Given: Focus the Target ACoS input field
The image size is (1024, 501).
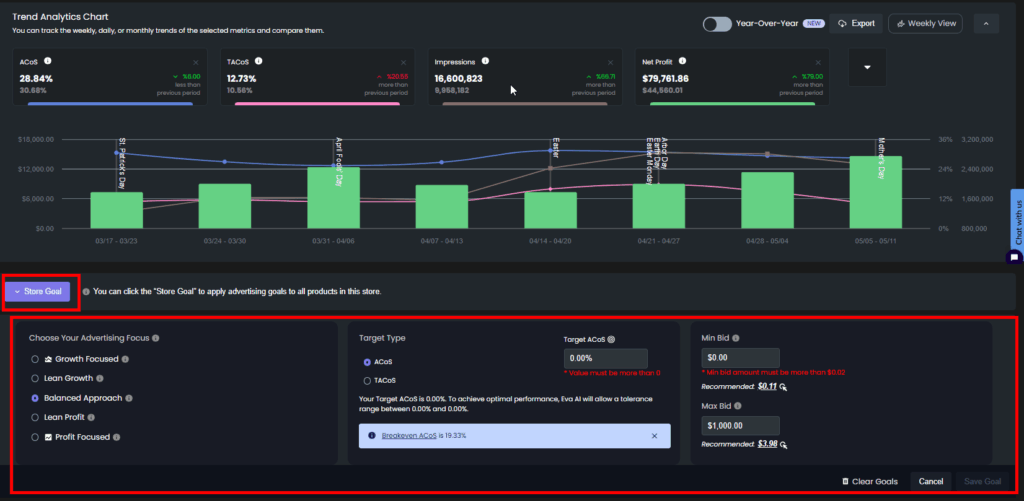Looking at the screenshot, I should [x=605, y=359].
